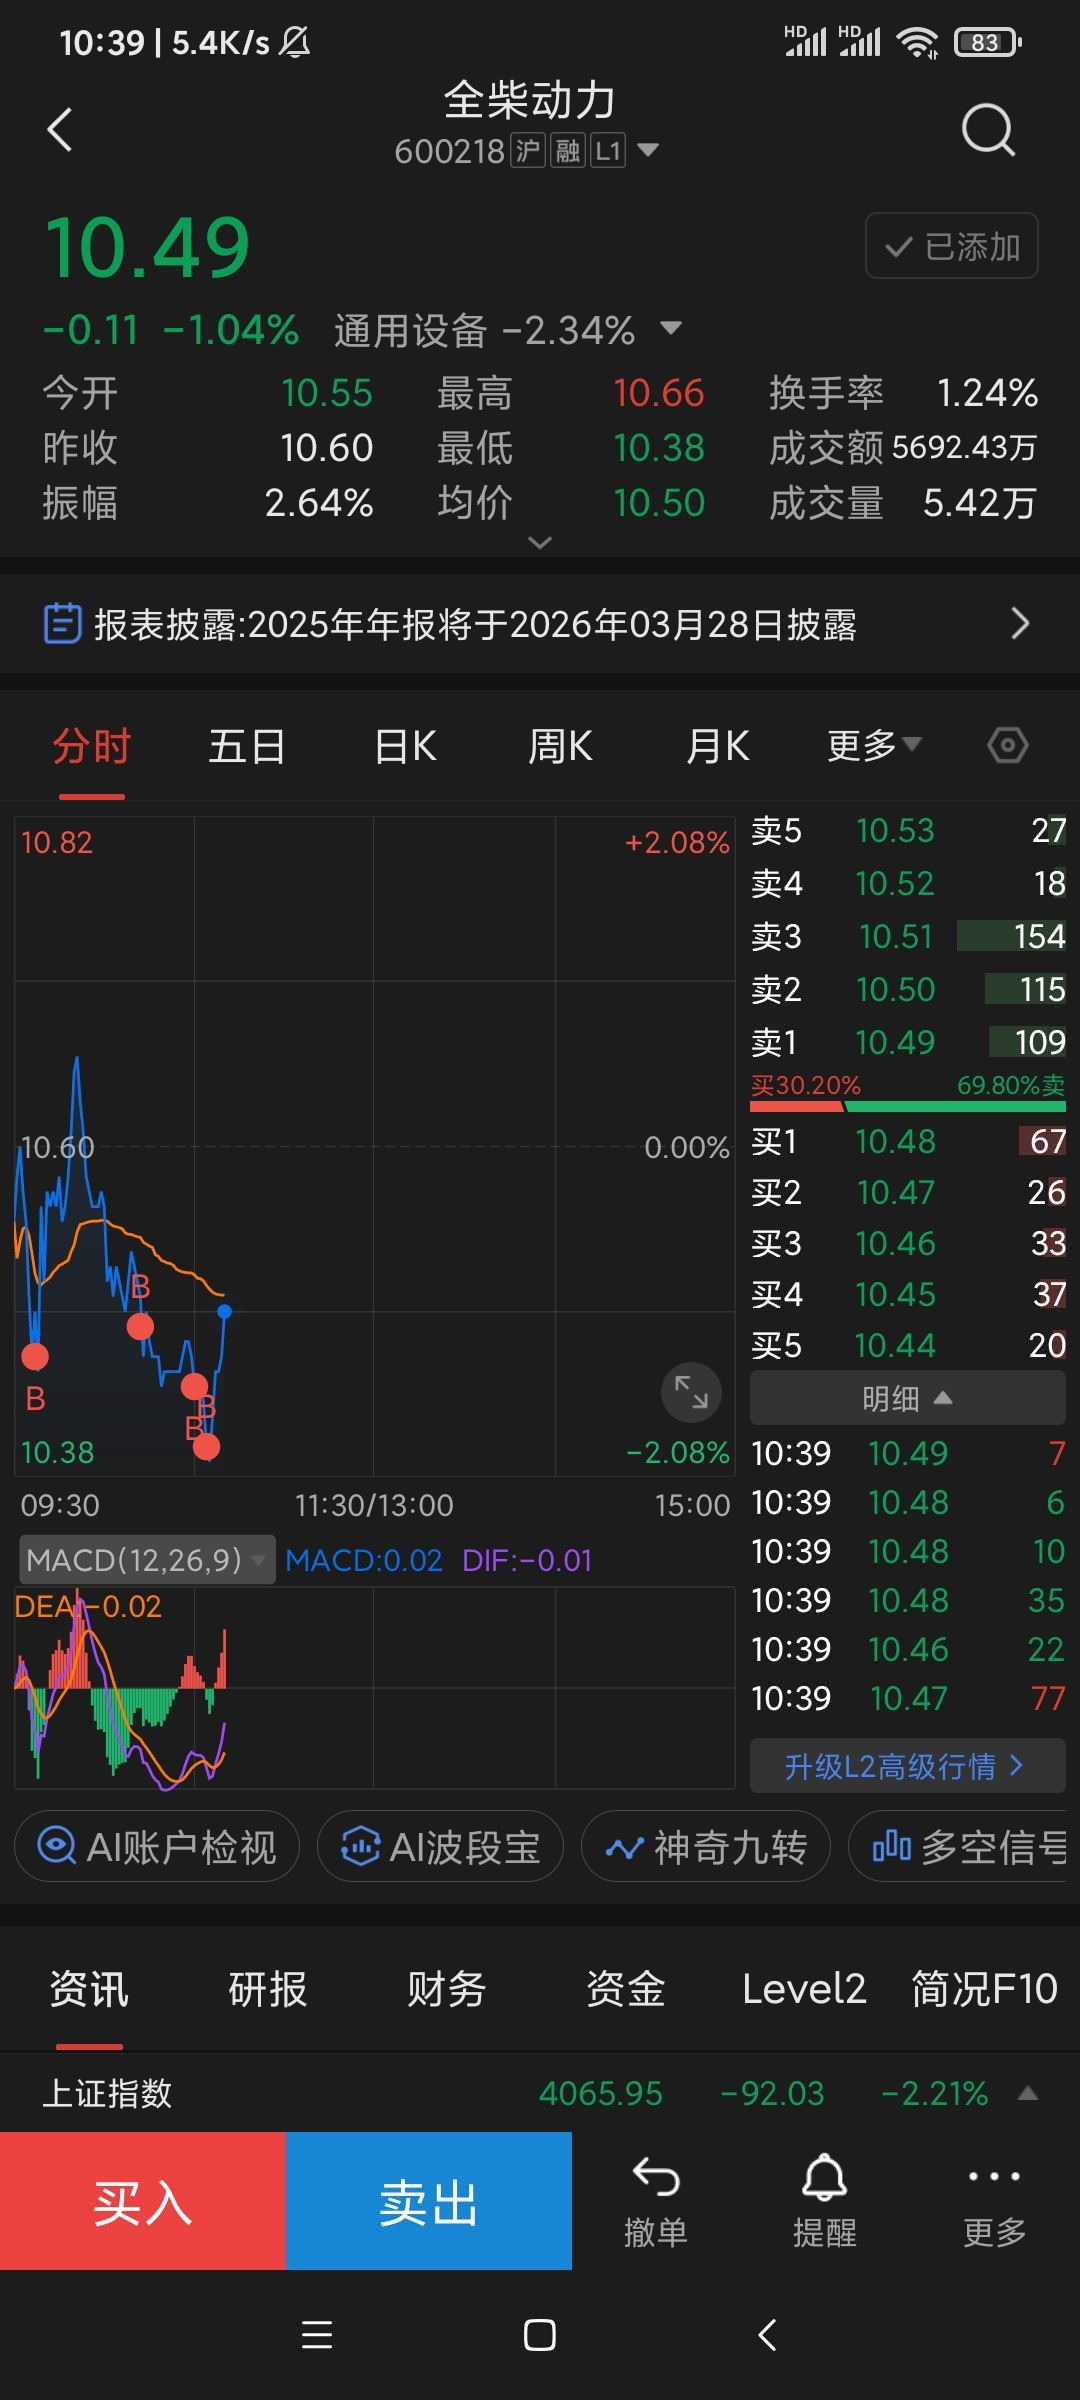Screen dimensions: 1080x2400
Task: Tap the MACD histogram sub-chart
Action: 374,1687
